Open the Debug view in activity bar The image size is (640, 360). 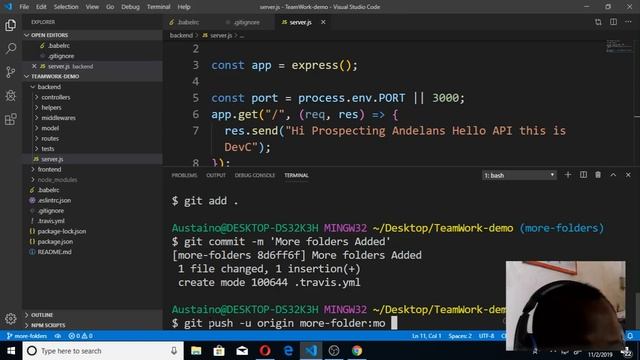pos(11,96)
